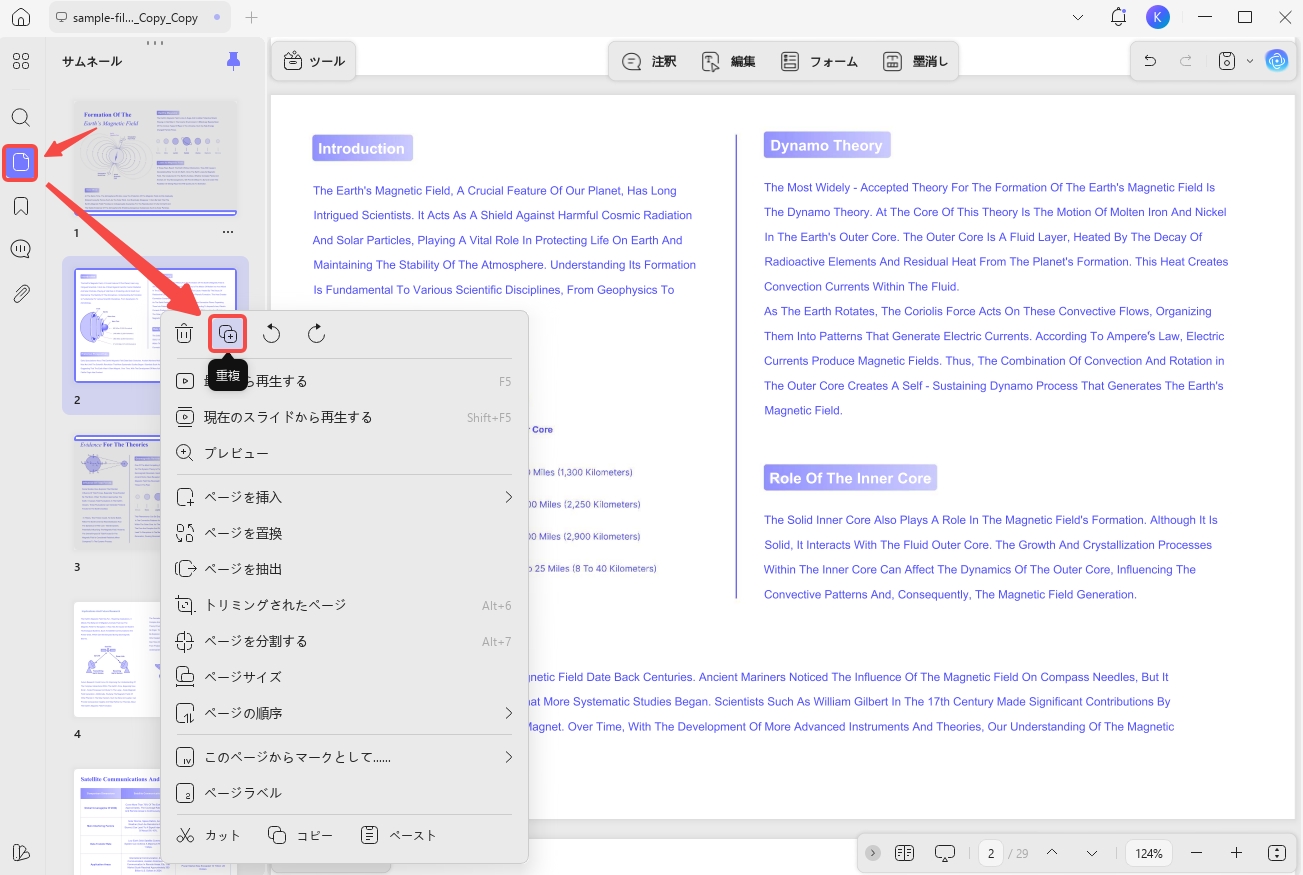1303x875 pixels.
Task: Expand ページの順序 submenu
Action: 344,713
